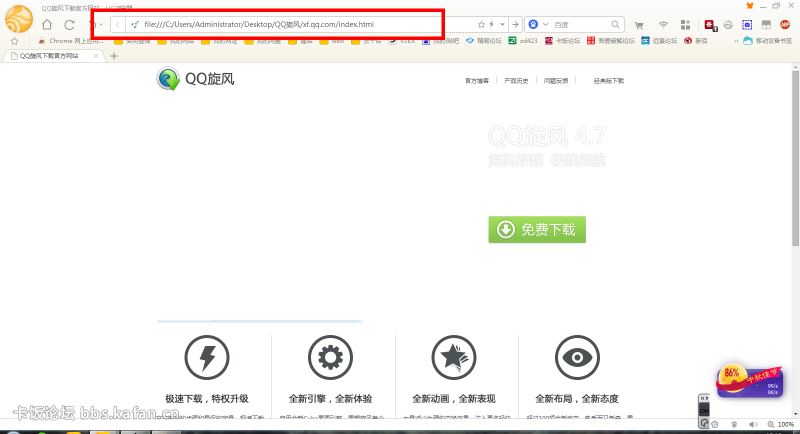Open the 产品历史 navigation link

[516, 81]
